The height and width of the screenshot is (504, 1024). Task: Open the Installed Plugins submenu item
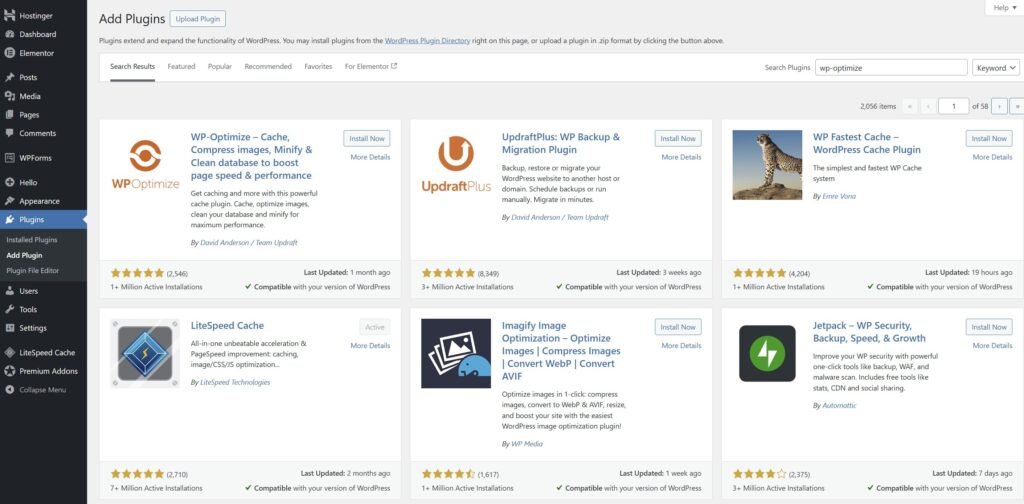(32, 240)
